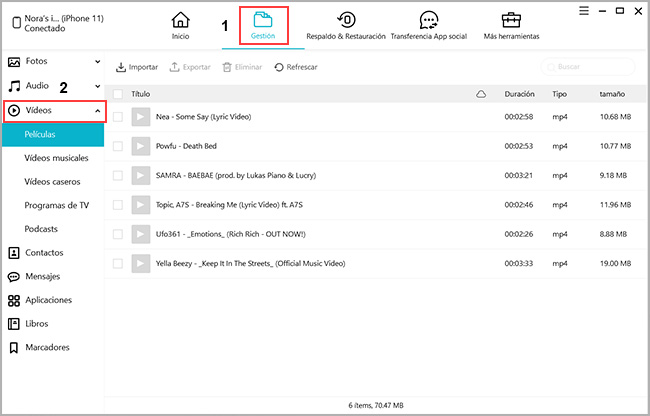The height and width of the screenshot is (416, 650).
Task: Click play thumbnail for Topic, A7S - Breaking Me
Action: point(141,205)
